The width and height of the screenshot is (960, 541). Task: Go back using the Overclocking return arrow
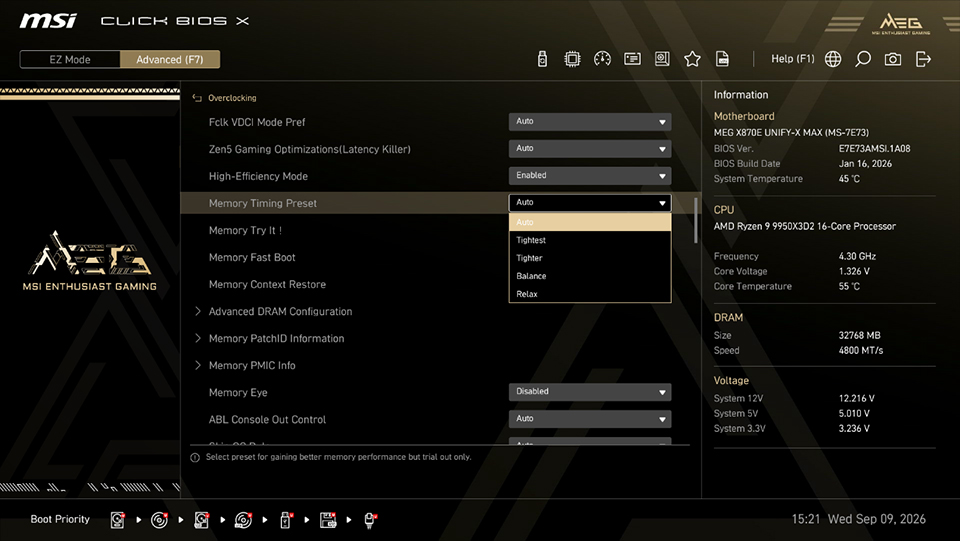(x=197, y=98)
